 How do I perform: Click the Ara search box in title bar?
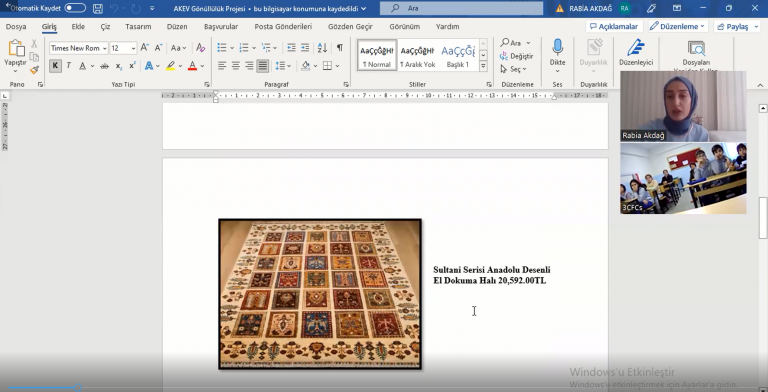(x=461, y=8)
